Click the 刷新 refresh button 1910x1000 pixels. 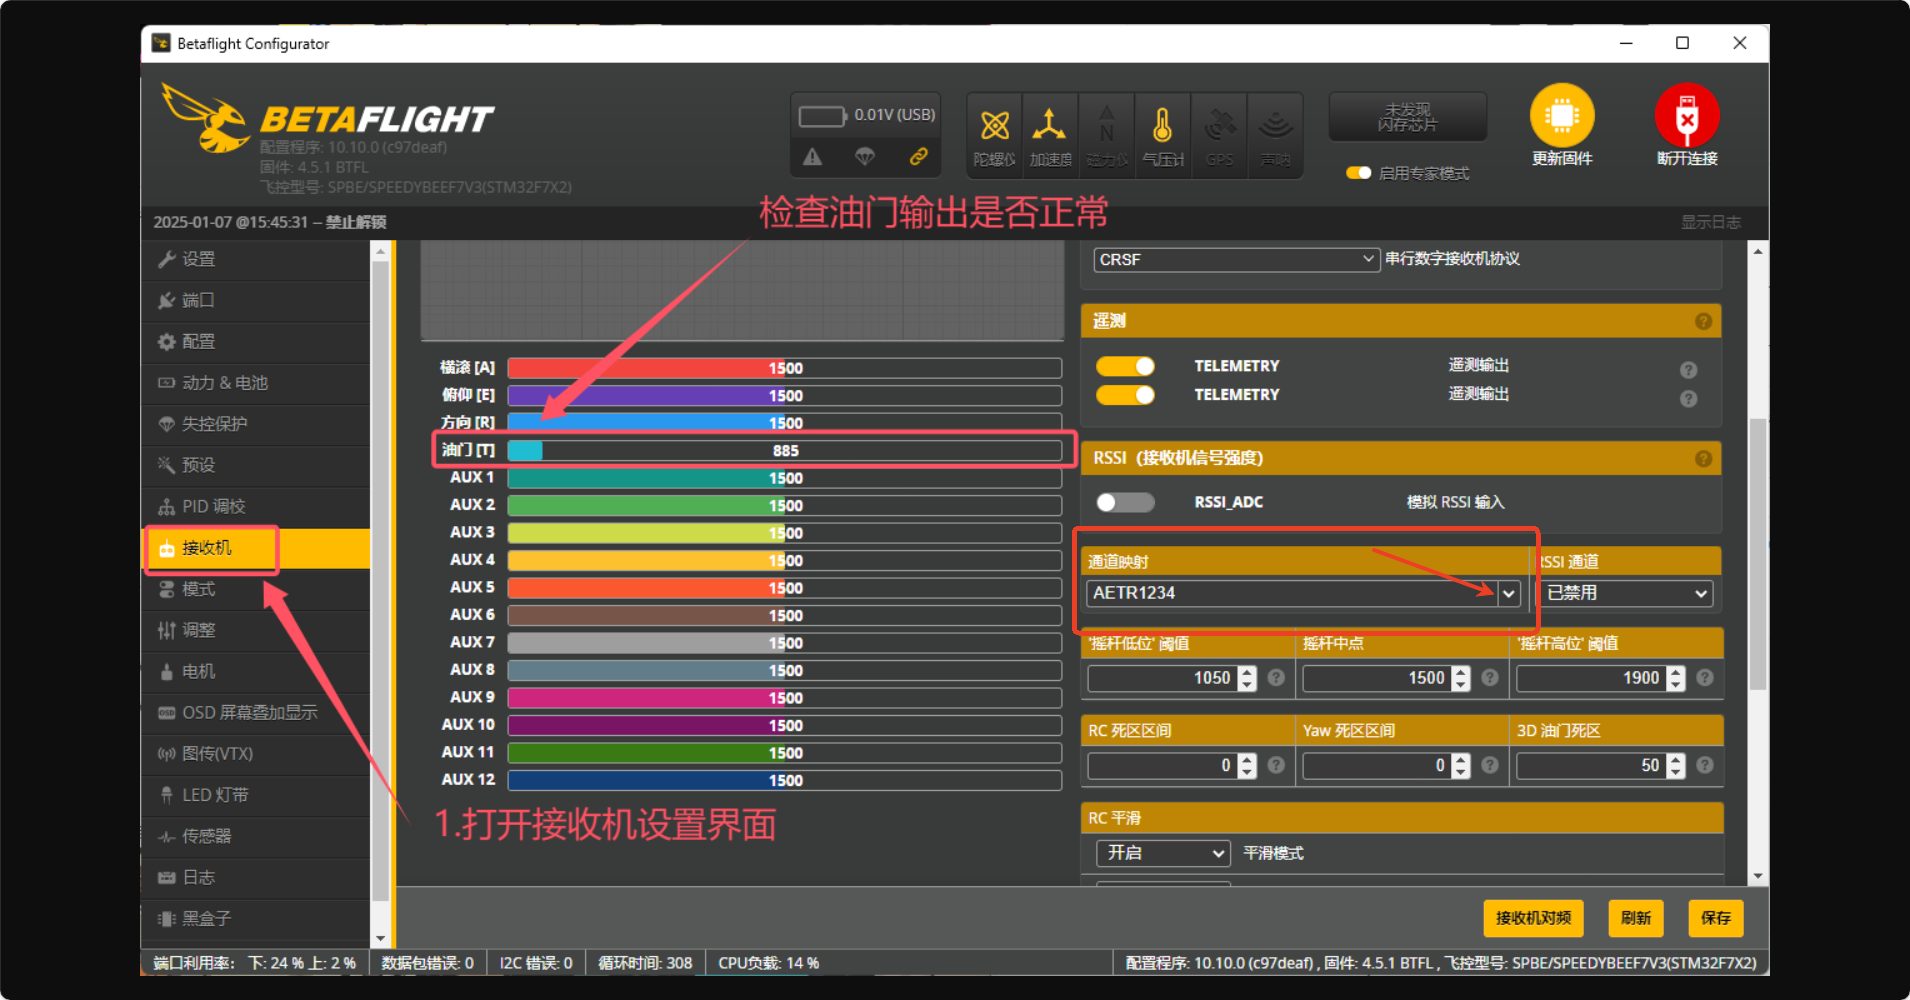pos(1636,918)
